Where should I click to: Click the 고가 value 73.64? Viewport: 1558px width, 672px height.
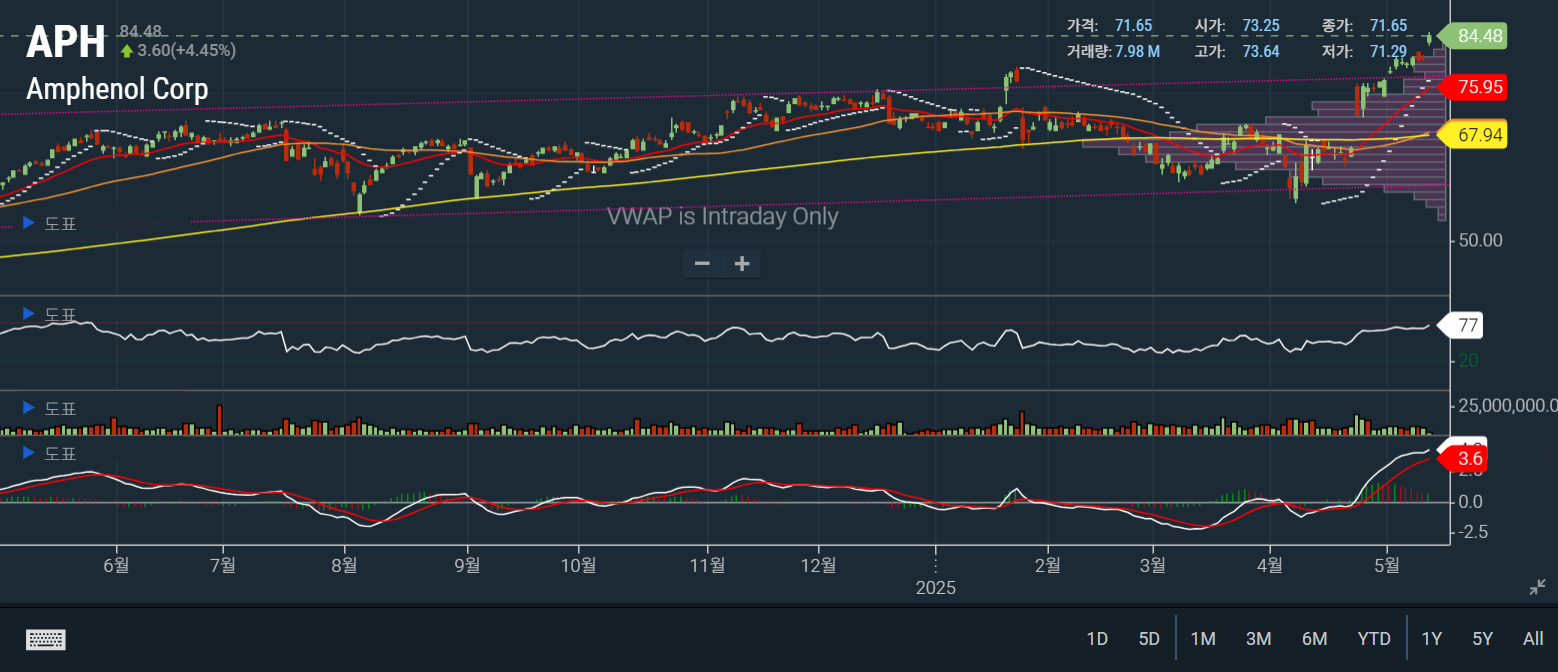(1260, 50)
